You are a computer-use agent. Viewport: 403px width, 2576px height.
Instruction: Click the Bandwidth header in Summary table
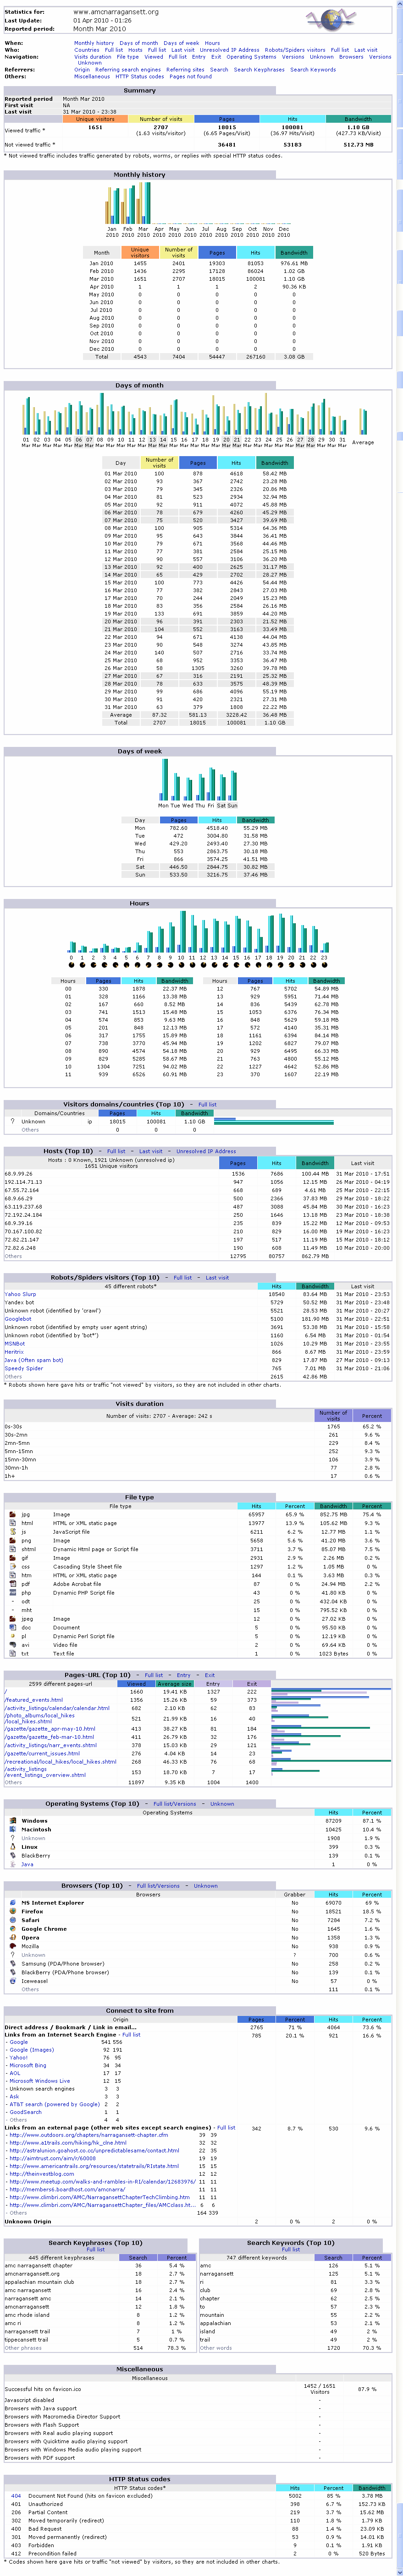tap(358, 119)
